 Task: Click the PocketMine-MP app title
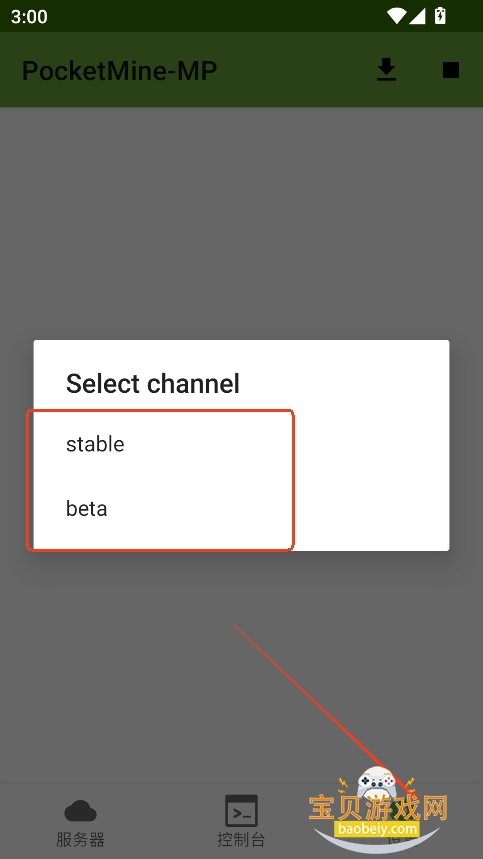119,71
